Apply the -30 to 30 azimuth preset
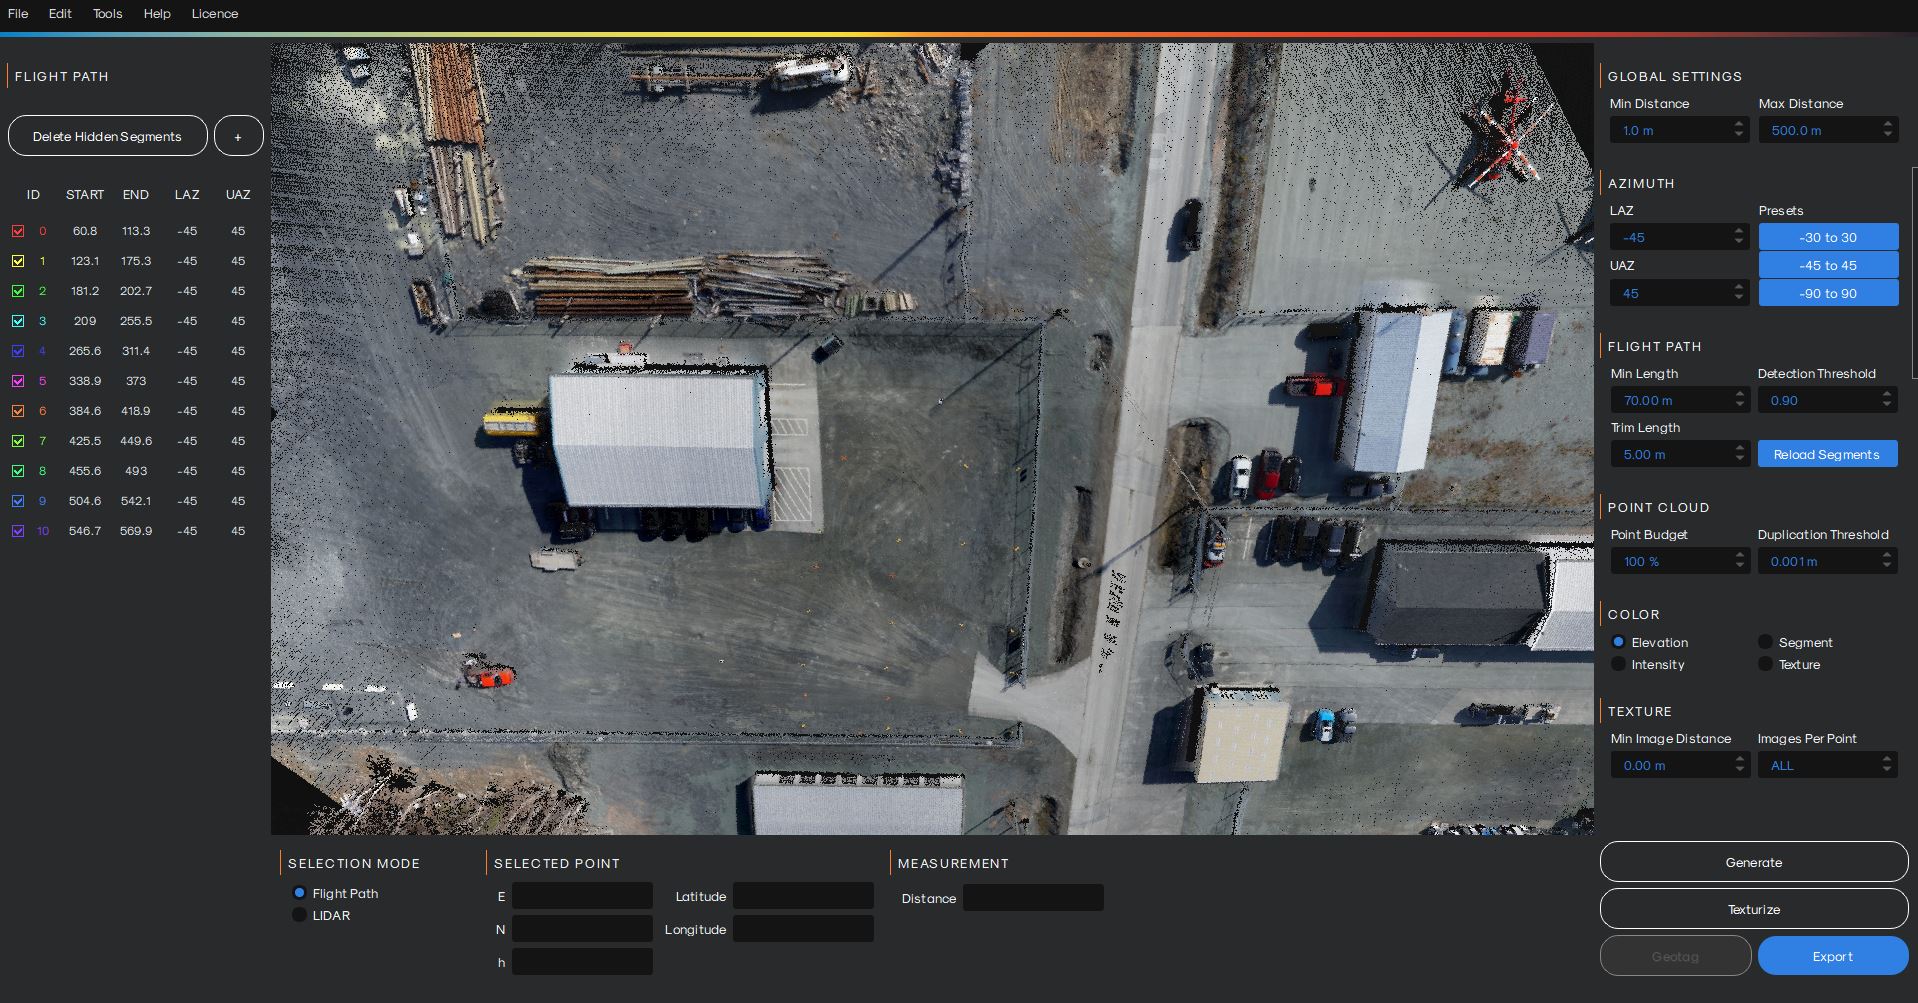This screenshot has width=1918, height=1003. coord(1827,237)
